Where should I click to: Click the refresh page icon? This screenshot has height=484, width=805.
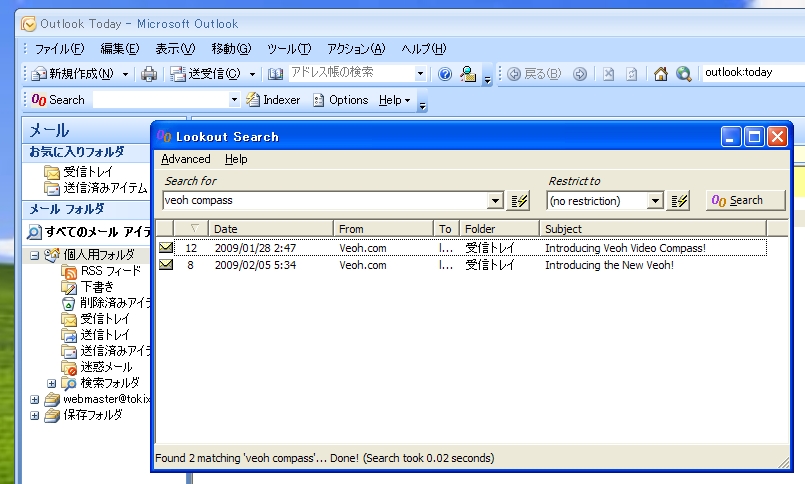(x=631, y=74)
